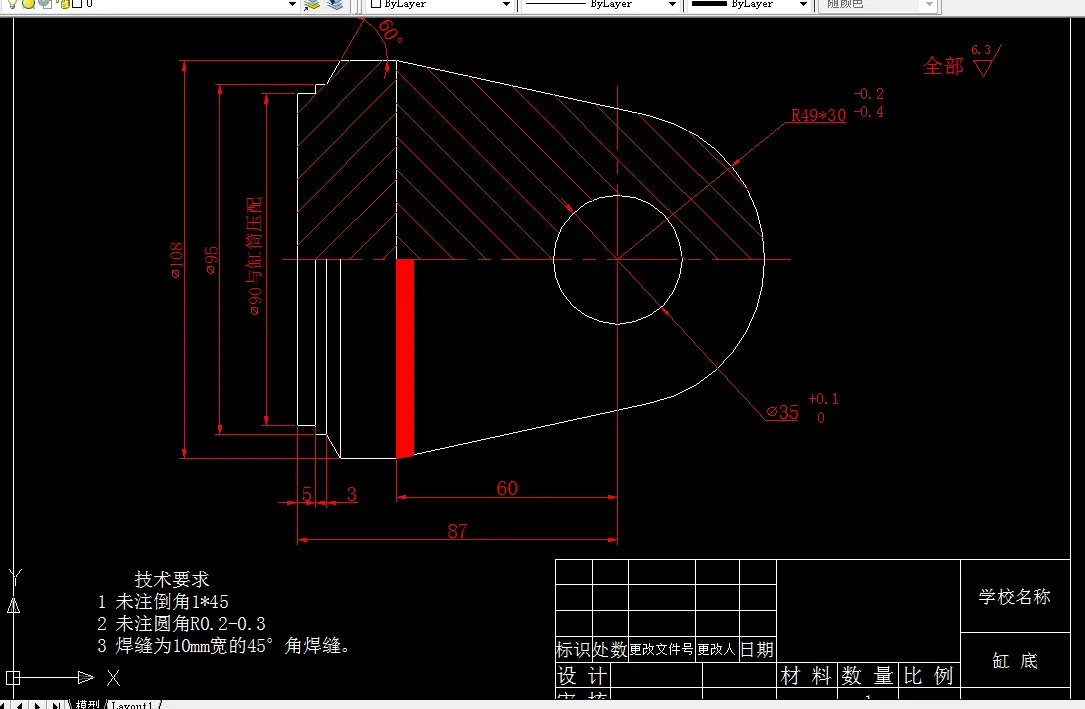
Task: Select note 3 about 焊缝 10mm宽
Action: click(x=224, y=646)
